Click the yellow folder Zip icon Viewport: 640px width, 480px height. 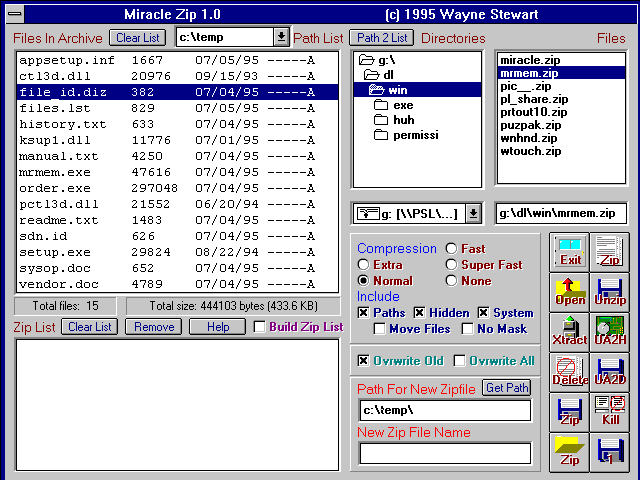point(570,451)
